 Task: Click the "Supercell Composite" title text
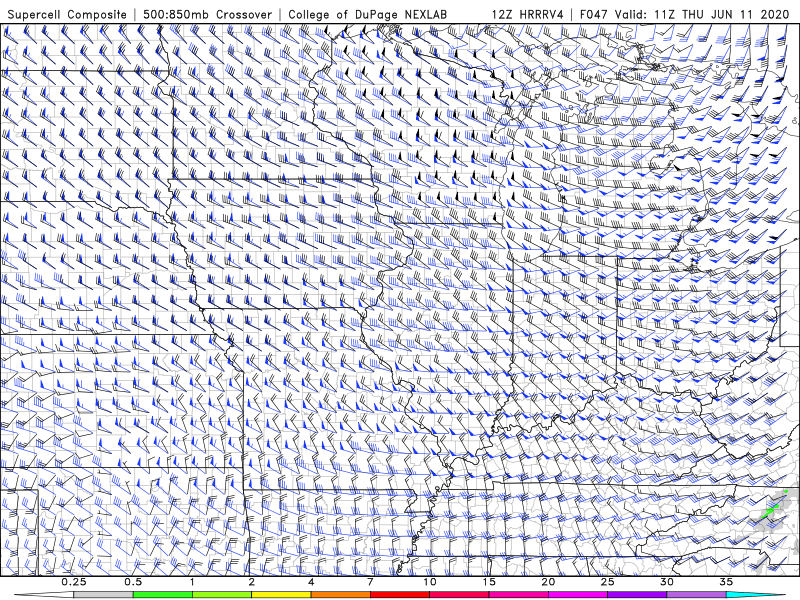[67, 14]
